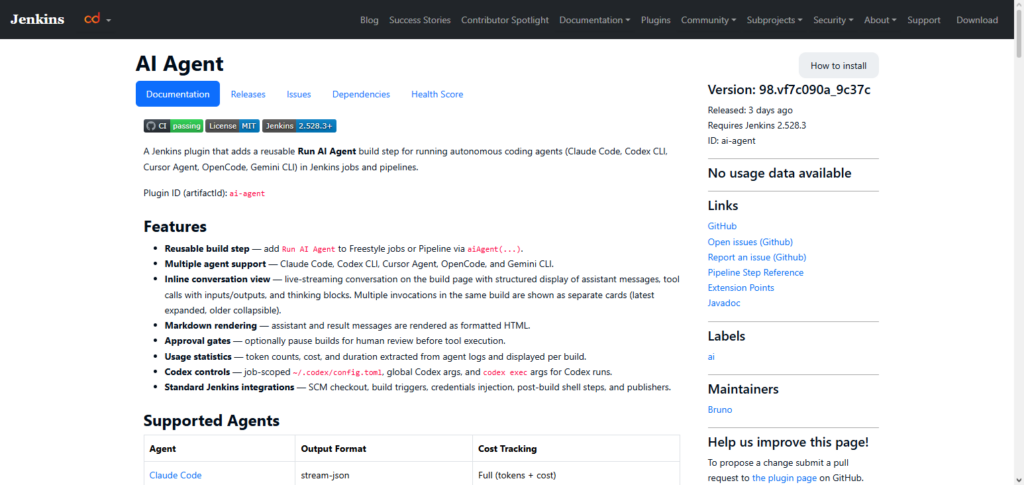This screenshot has width=1024, height=485.
Task: Switch to the Health Score tab
Action: pos(437,94)
